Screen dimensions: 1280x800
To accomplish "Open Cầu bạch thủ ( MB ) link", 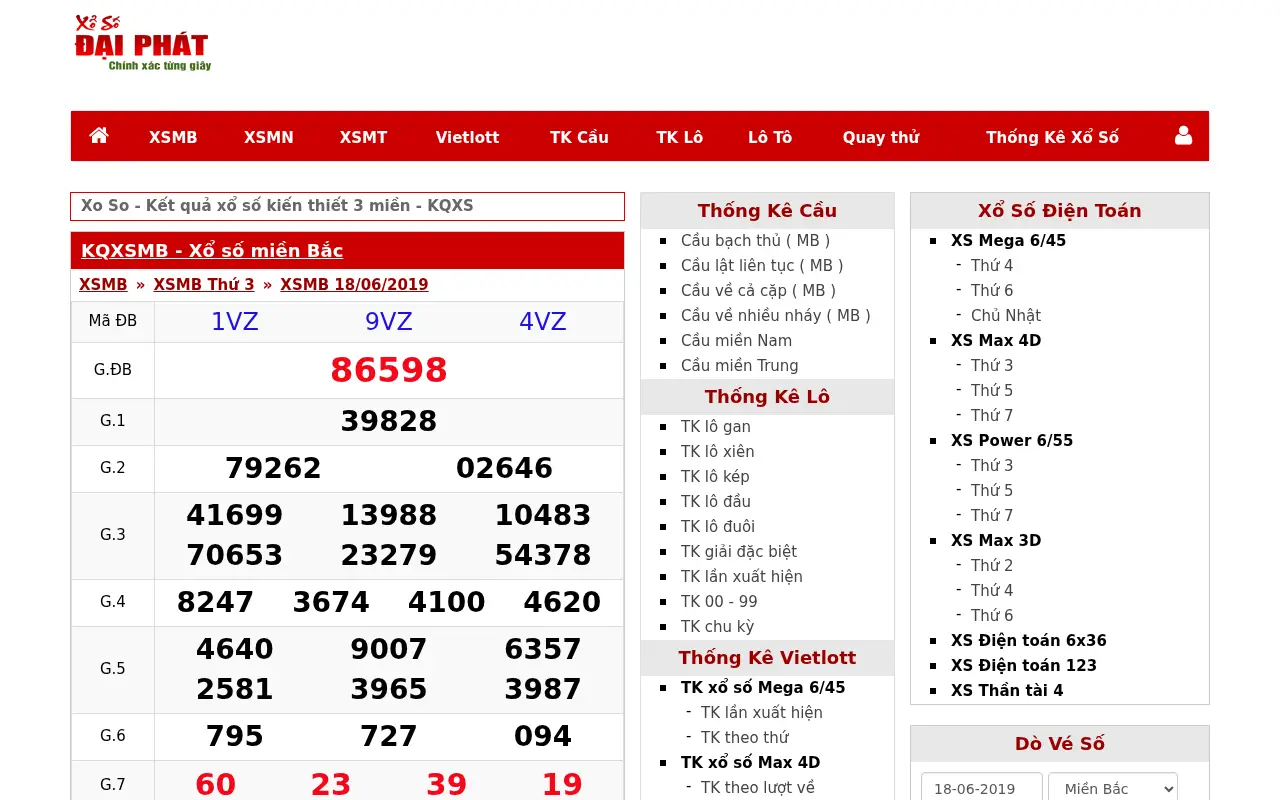I will pyautogui.click(x=755, y=240).
